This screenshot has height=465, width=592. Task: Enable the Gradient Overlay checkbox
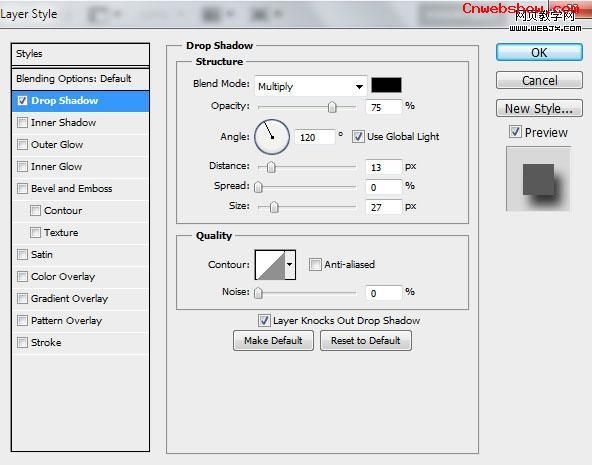coord(22,298)
